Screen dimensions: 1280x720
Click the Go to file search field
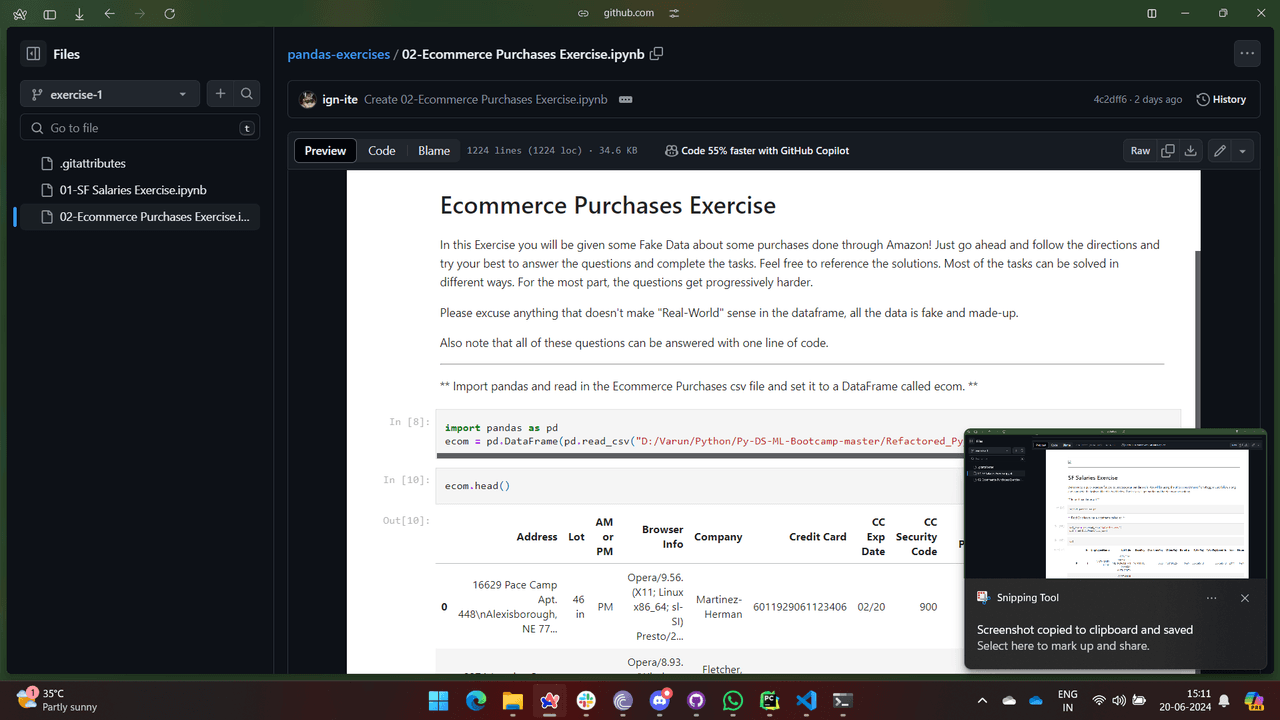tap(140, 128)
